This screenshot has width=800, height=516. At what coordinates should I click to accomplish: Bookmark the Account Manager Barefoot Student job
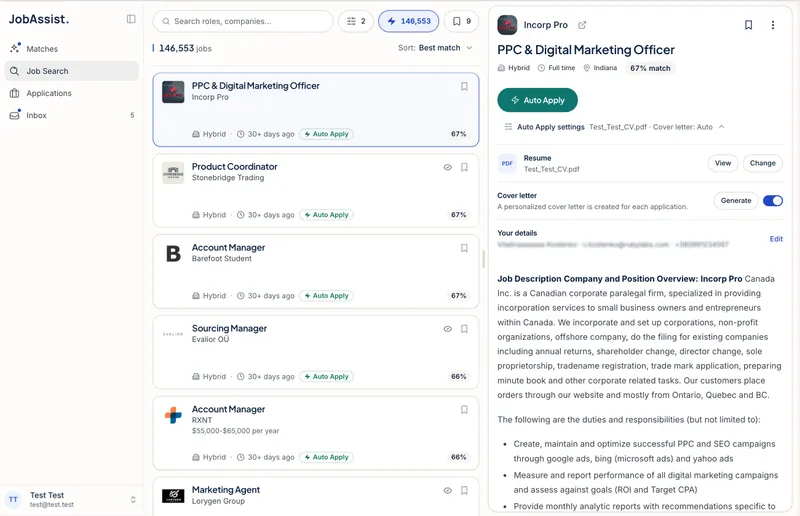pyautogui.click(x=464, y=248)
